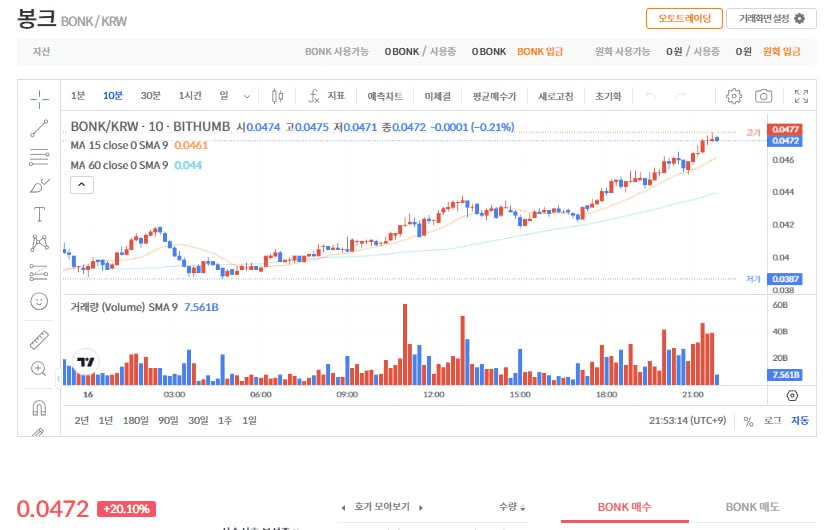Click the right arrow beside 호가 모아보기
This screenshot has width=833, height=530.
click(421, 508)
